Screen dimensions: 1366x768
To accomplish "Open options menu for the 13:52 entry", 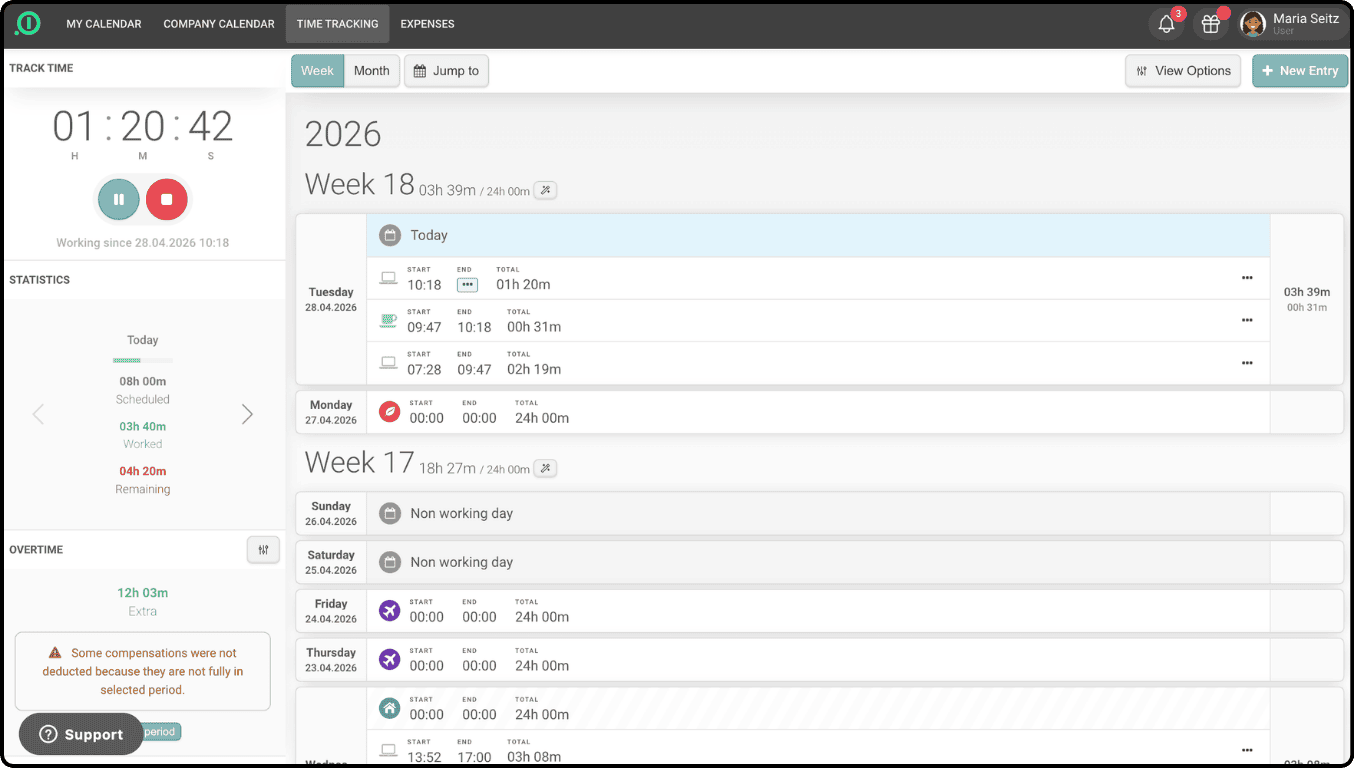I will pos(1247,750).
